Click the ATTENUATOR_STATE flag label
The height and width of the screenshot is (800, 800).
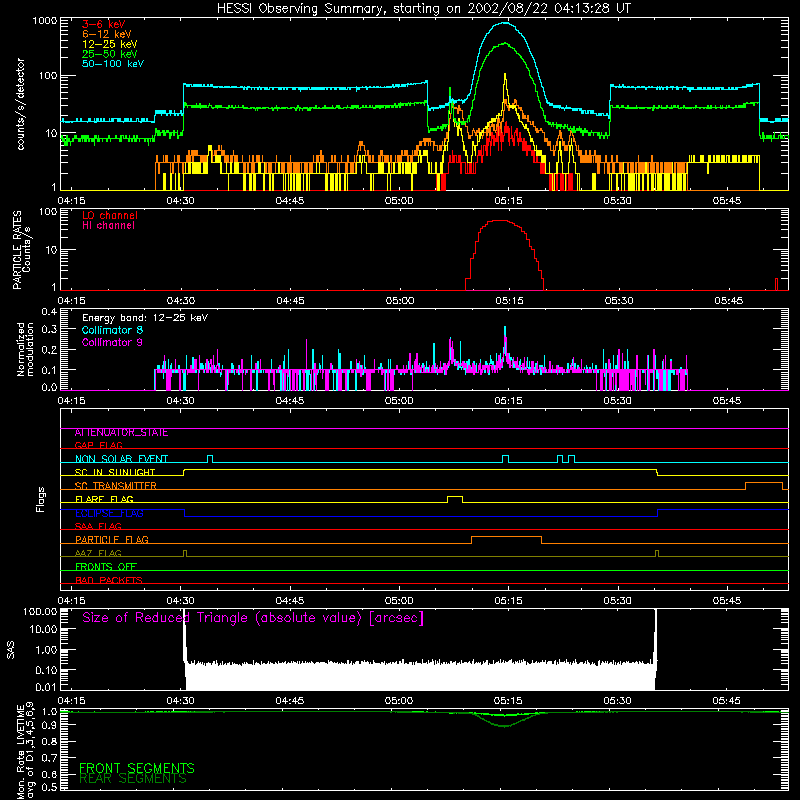point(121,433)
